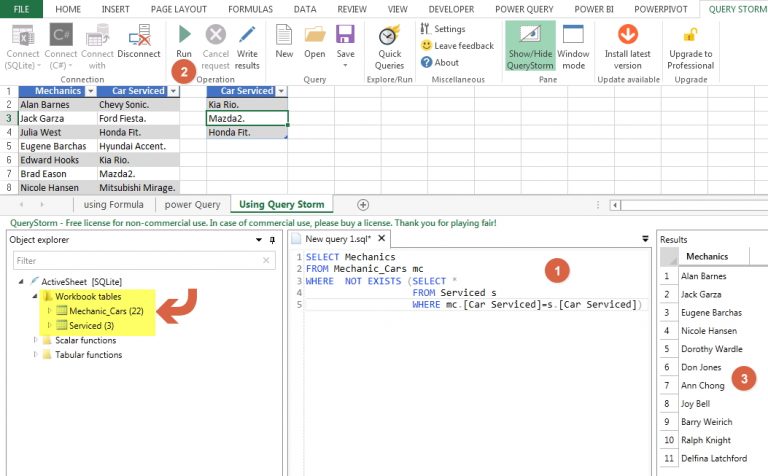Open Car Serviced filter in column B

(x=173, y=91)
